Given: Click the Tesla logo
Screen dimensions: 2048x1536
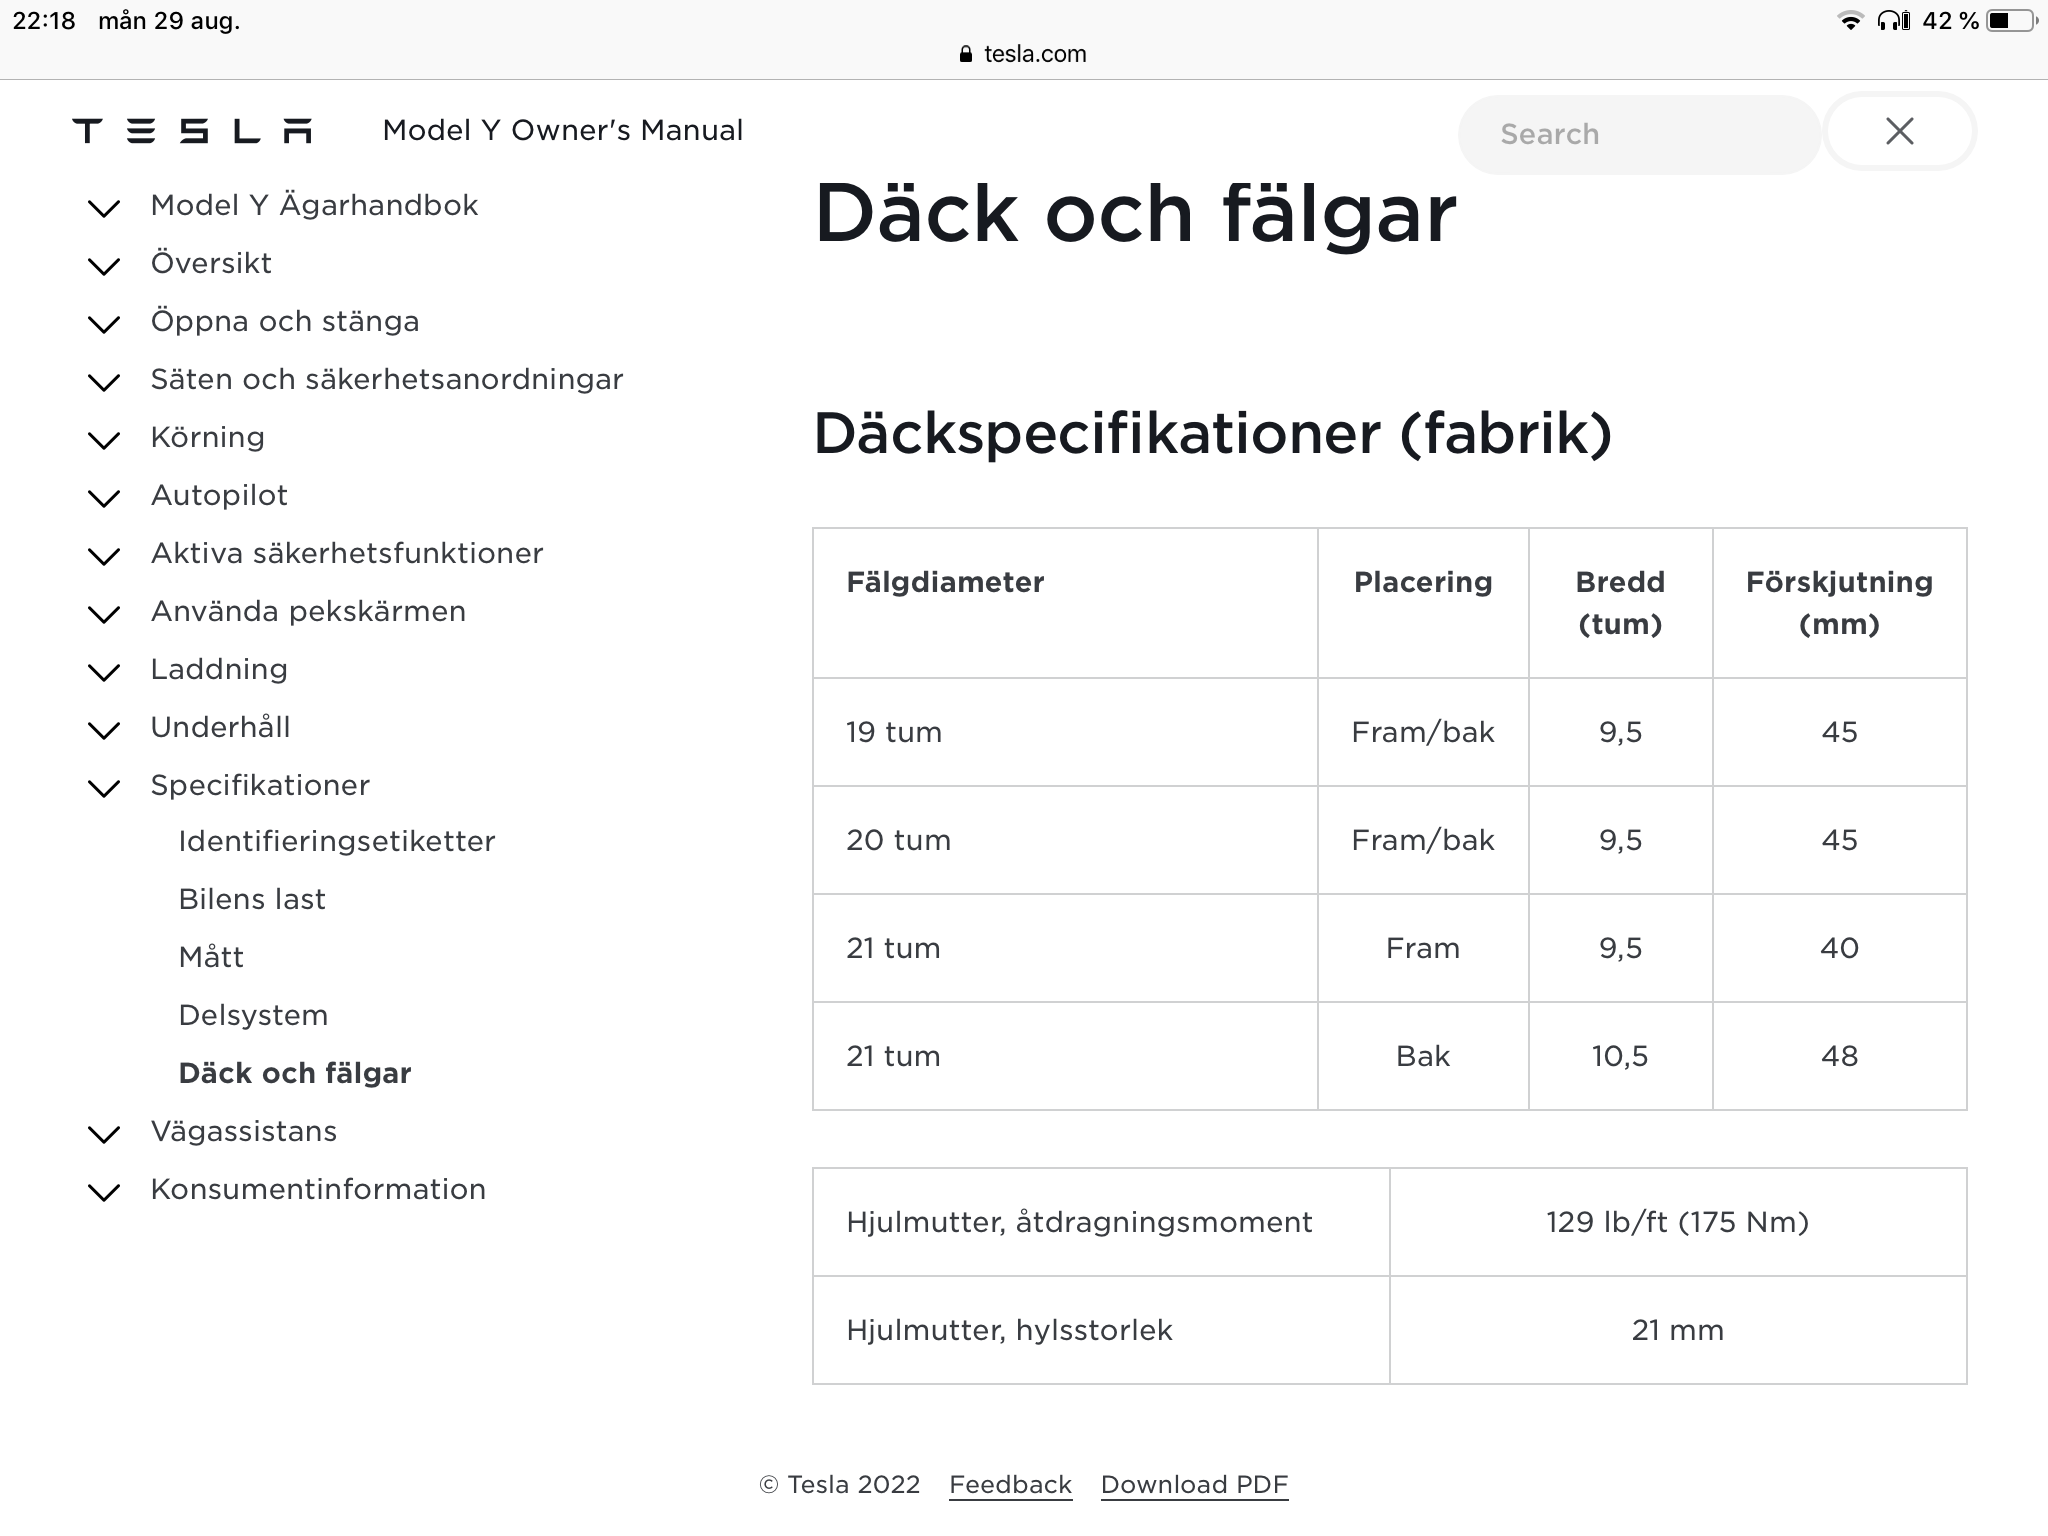Looking at the screenshot, I should coord(192,131).
